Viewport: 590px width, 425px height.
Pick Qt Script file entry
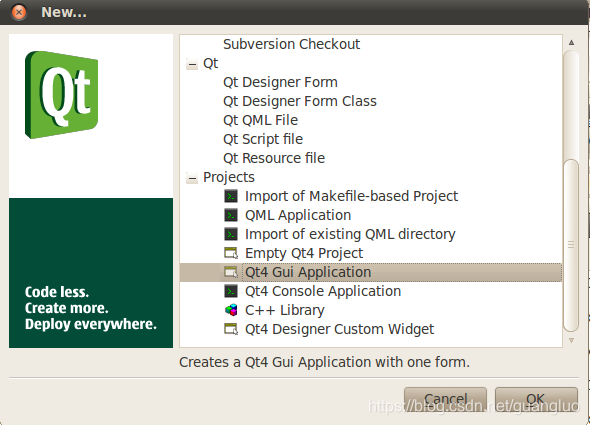coord(263,139)
